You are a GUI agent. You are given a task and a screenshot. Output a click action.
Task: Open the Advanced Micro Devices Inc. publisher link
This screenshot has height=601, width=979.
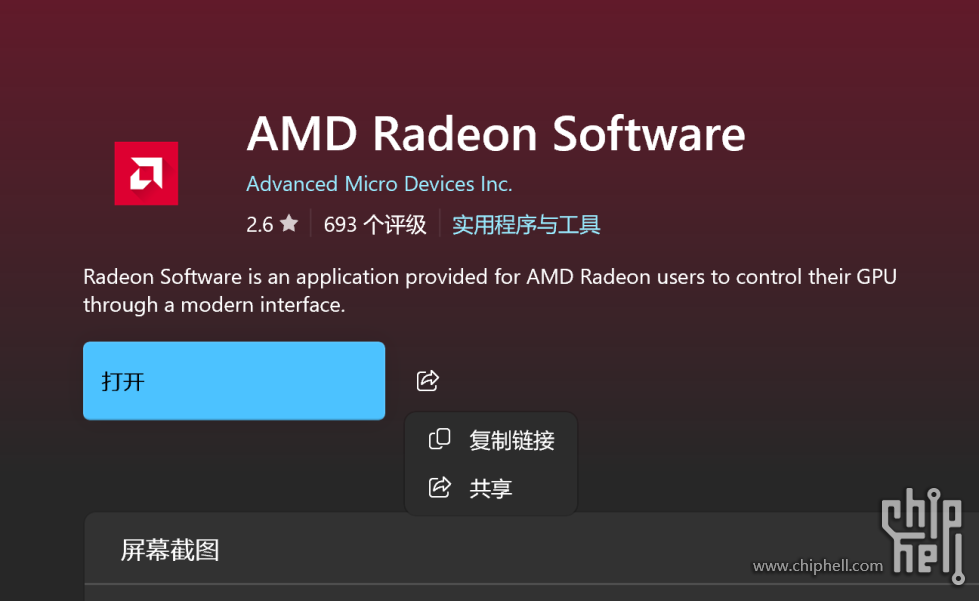(379, 184)
